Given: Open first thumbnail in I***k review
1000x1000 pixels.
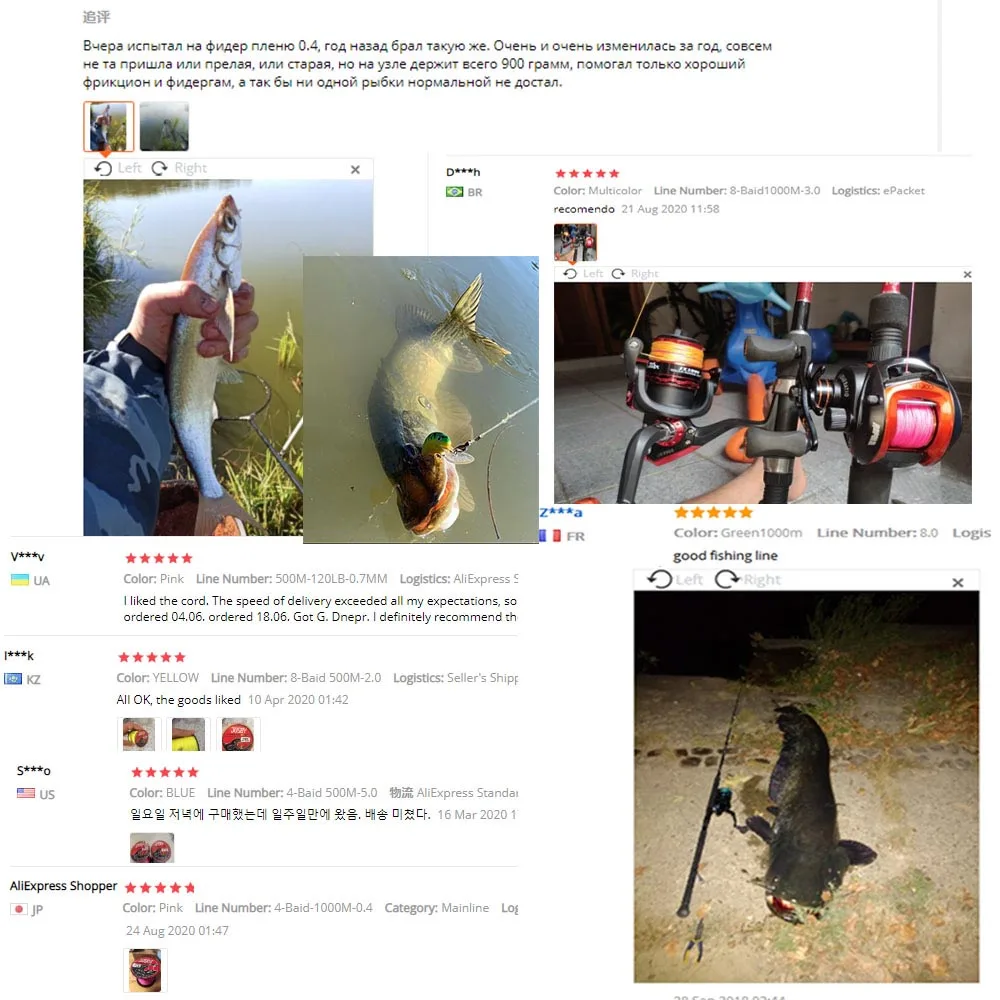Looking at the screenshot, I should (x=138, y=733).
